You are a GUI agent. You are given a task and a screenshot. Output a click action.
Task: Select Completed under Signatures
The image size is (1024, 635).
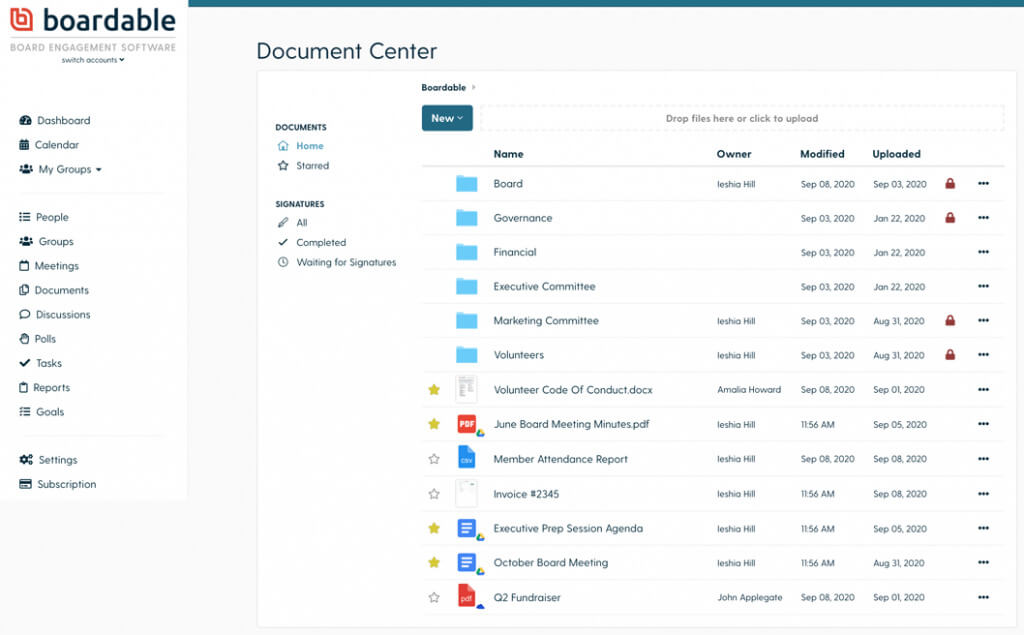click(323, 242)
